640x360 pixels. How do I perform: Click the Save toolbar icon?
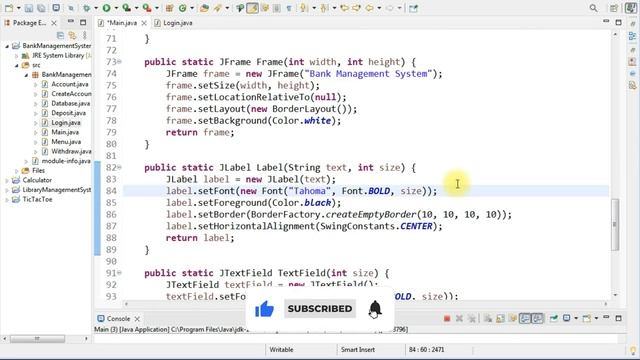[29, 8]
